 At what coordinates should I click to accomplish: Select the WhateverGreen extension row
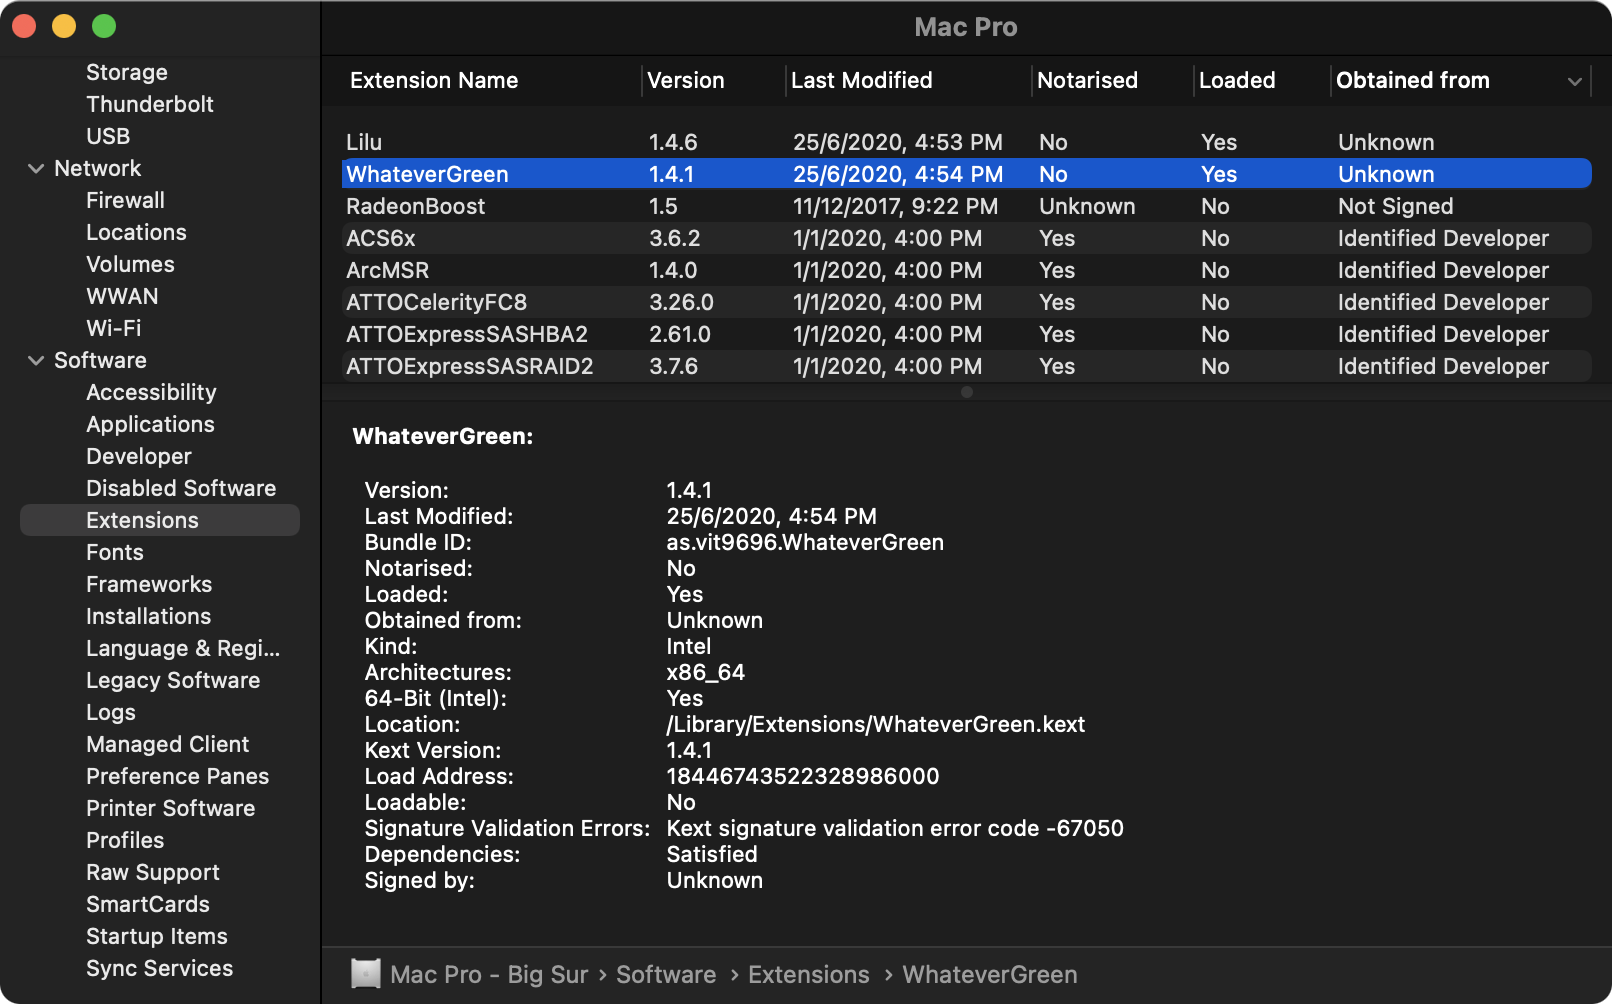(x=966, y=174)
